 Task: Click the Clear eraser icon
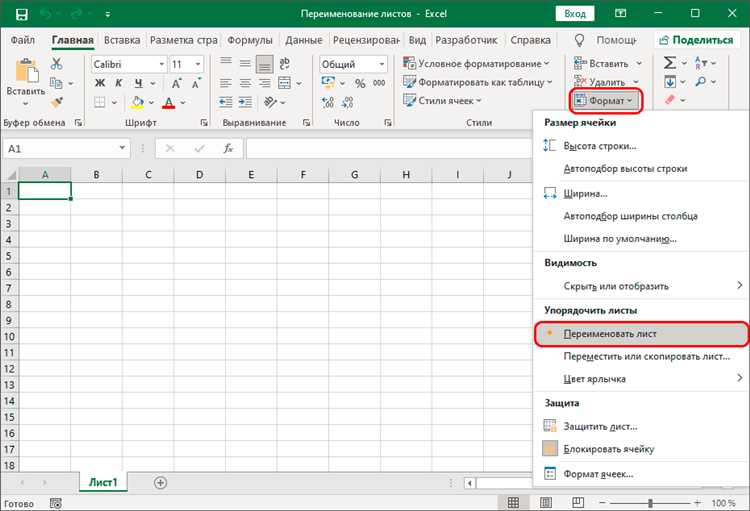(670, 100)
